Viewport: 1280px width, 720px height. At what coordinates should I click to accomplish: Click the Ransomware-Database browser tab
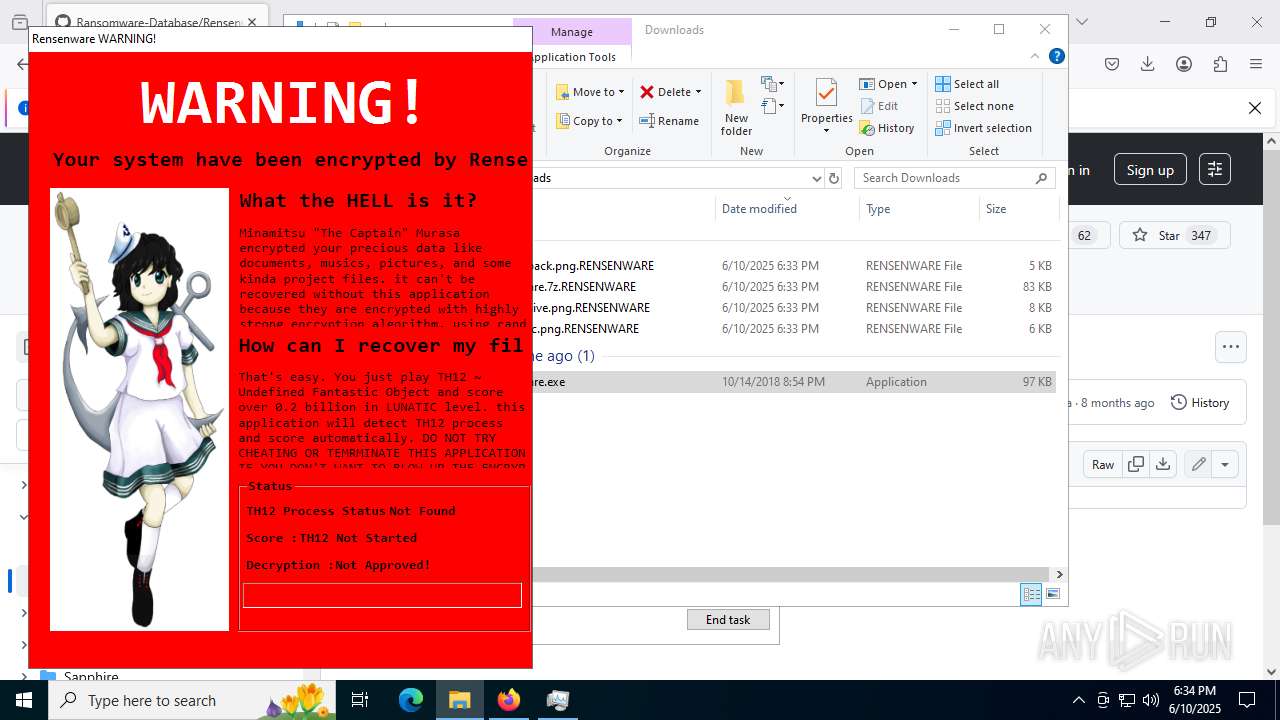click(157, 22)
